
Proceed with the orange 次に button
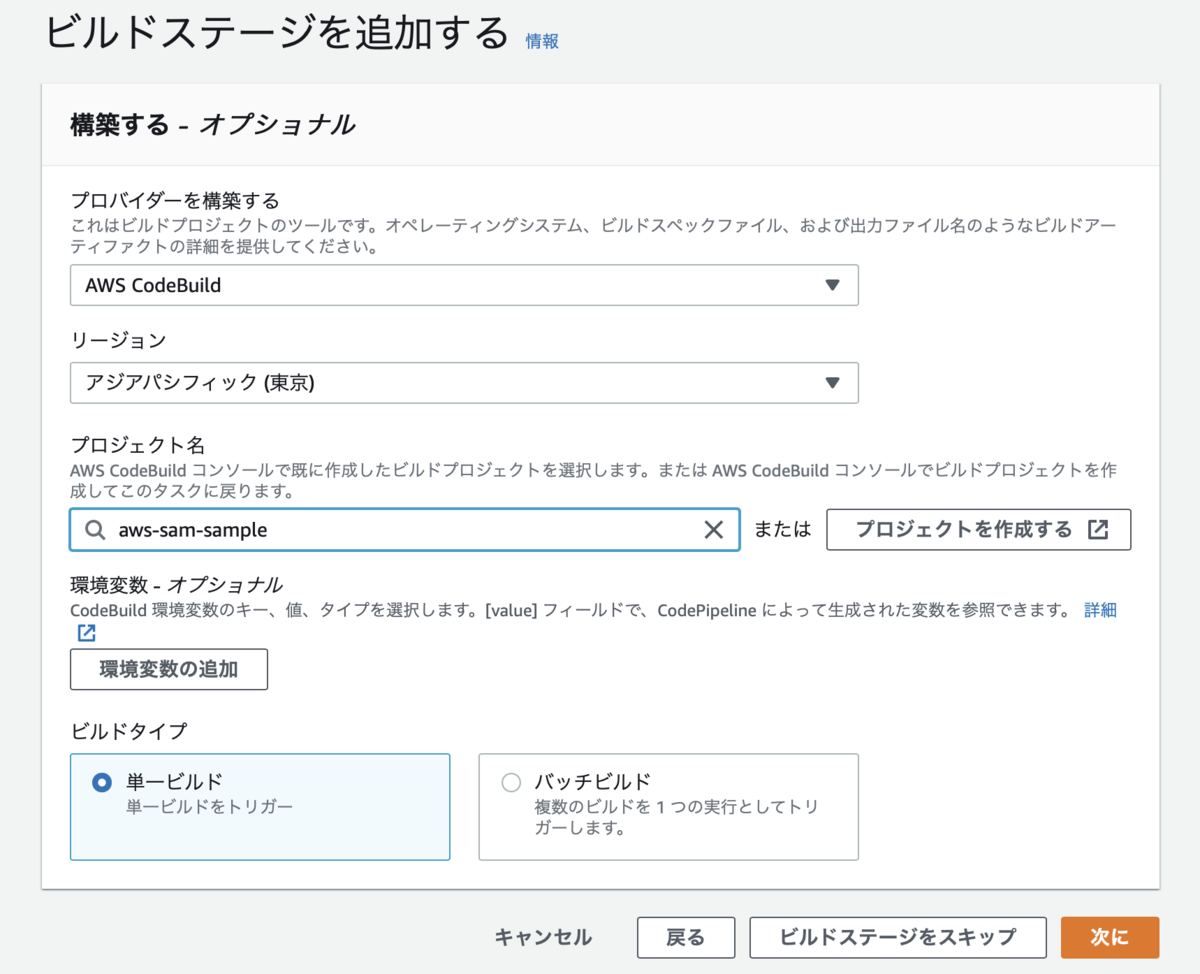click(x=1109, y=937)
